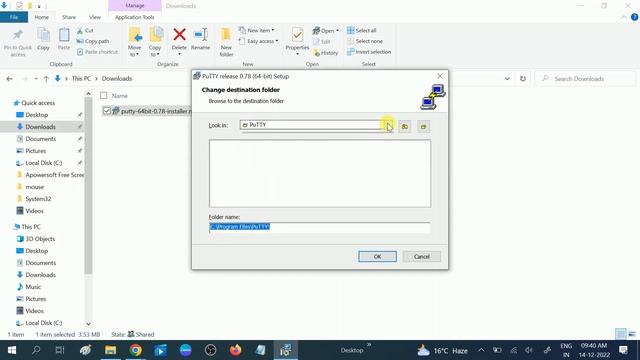The image size is (640, 360).
Task: Launch Firefox from taskbar
Action: tap(236, 350)
